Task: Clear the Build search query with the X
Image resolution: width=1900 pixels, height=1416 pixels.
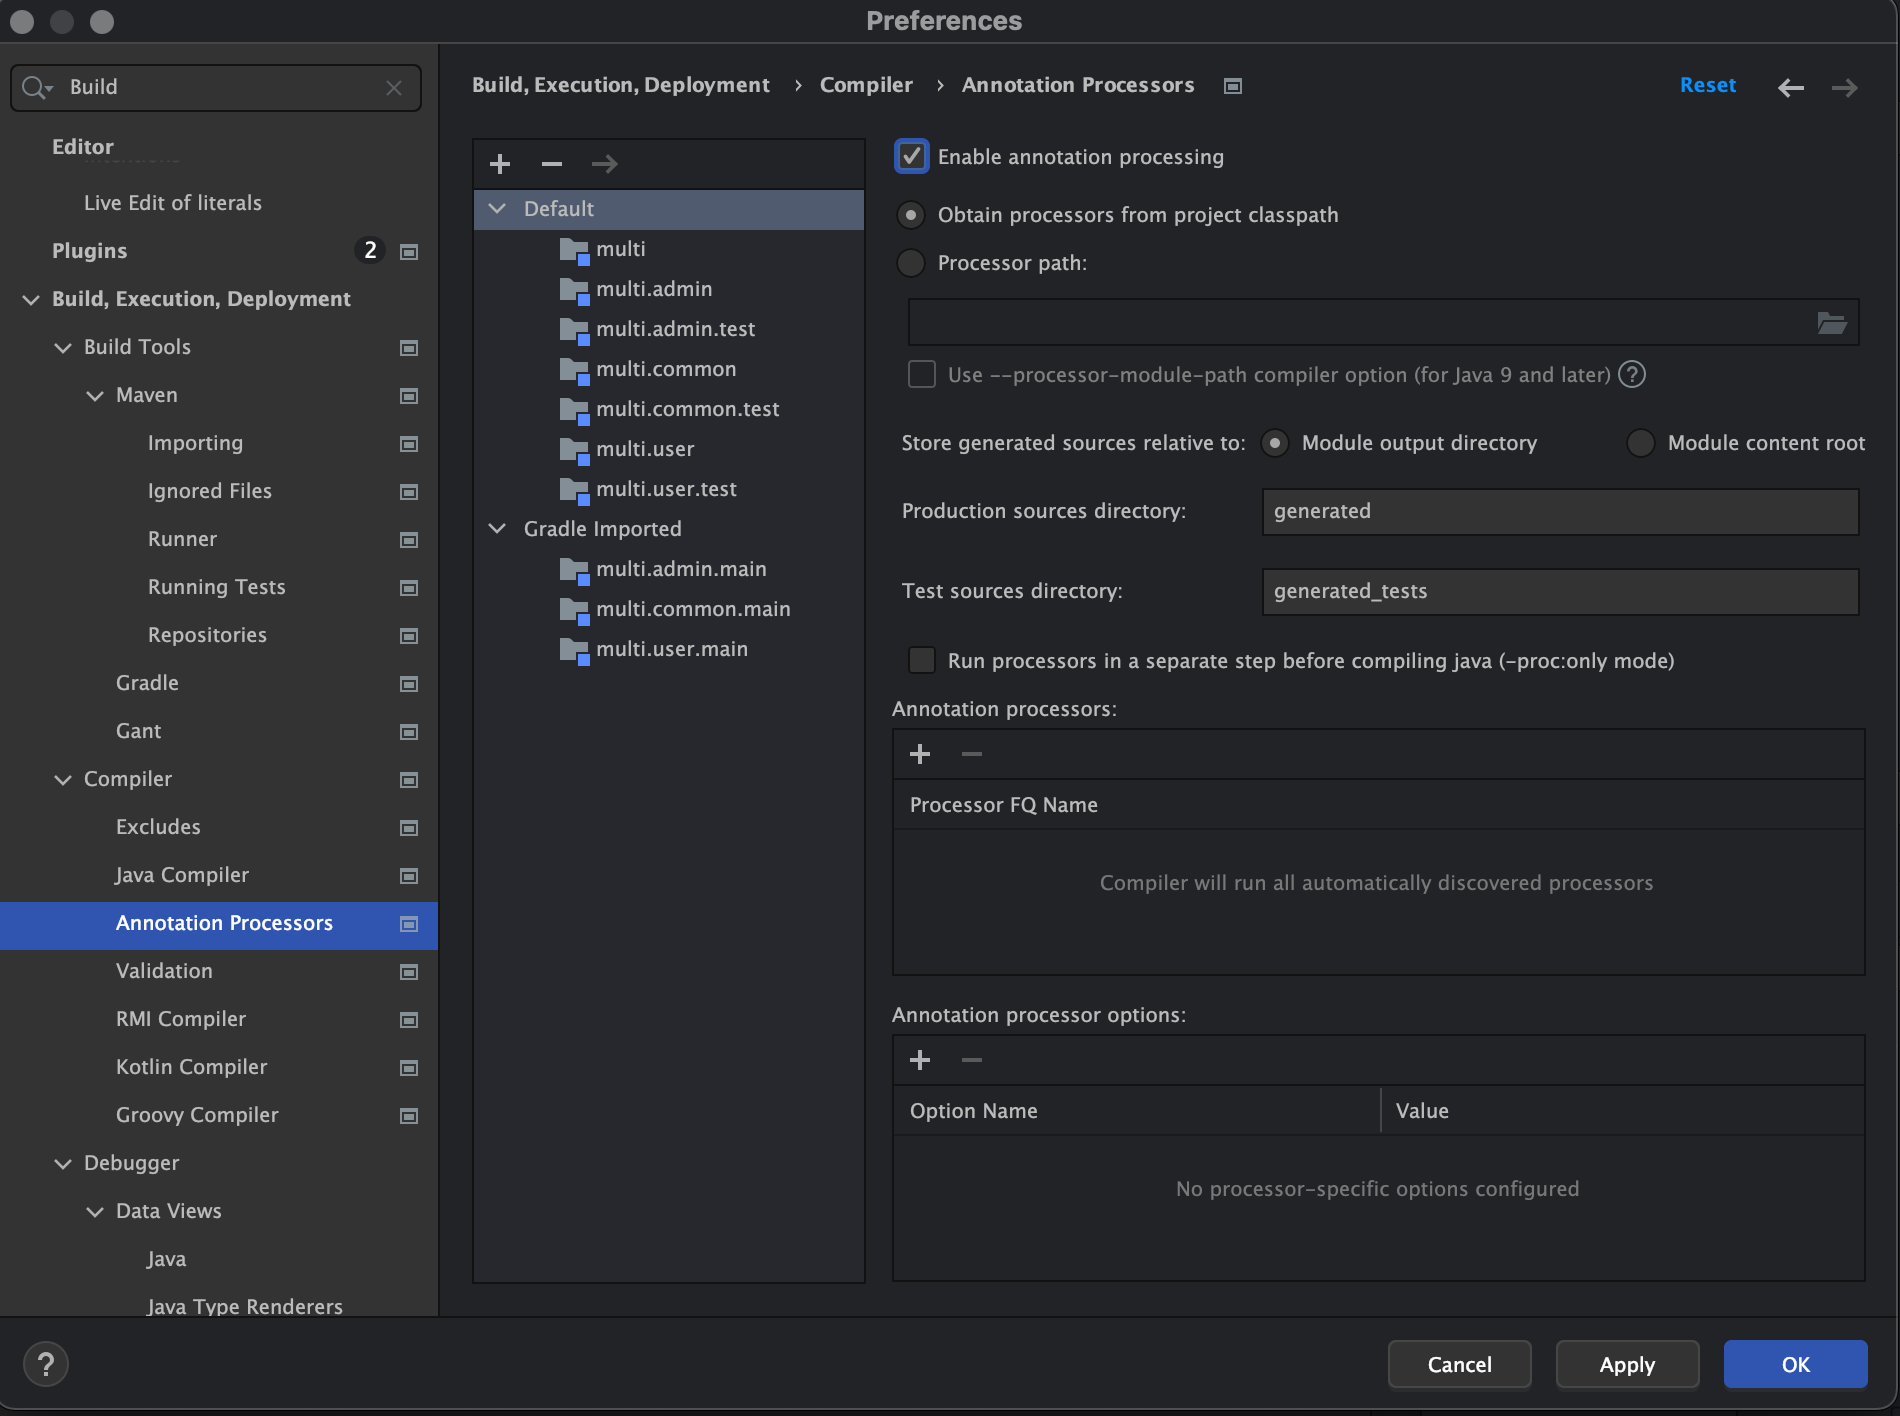Action: (x=394, y=87)
